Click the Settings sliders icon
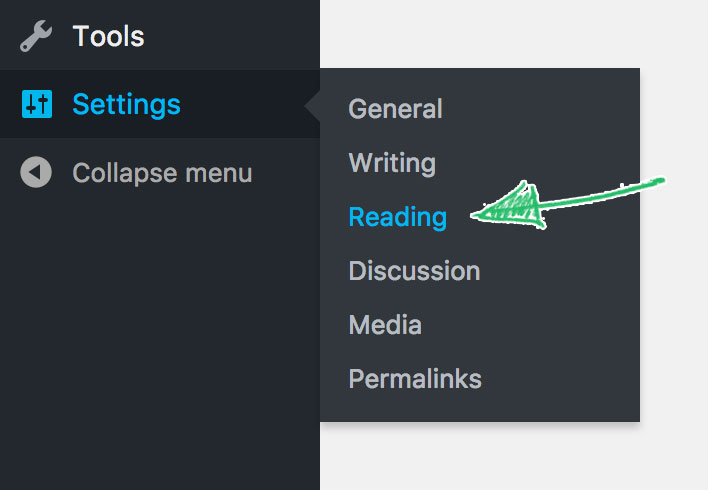Viewport: 708px width, 490px height. coord(37,104)
